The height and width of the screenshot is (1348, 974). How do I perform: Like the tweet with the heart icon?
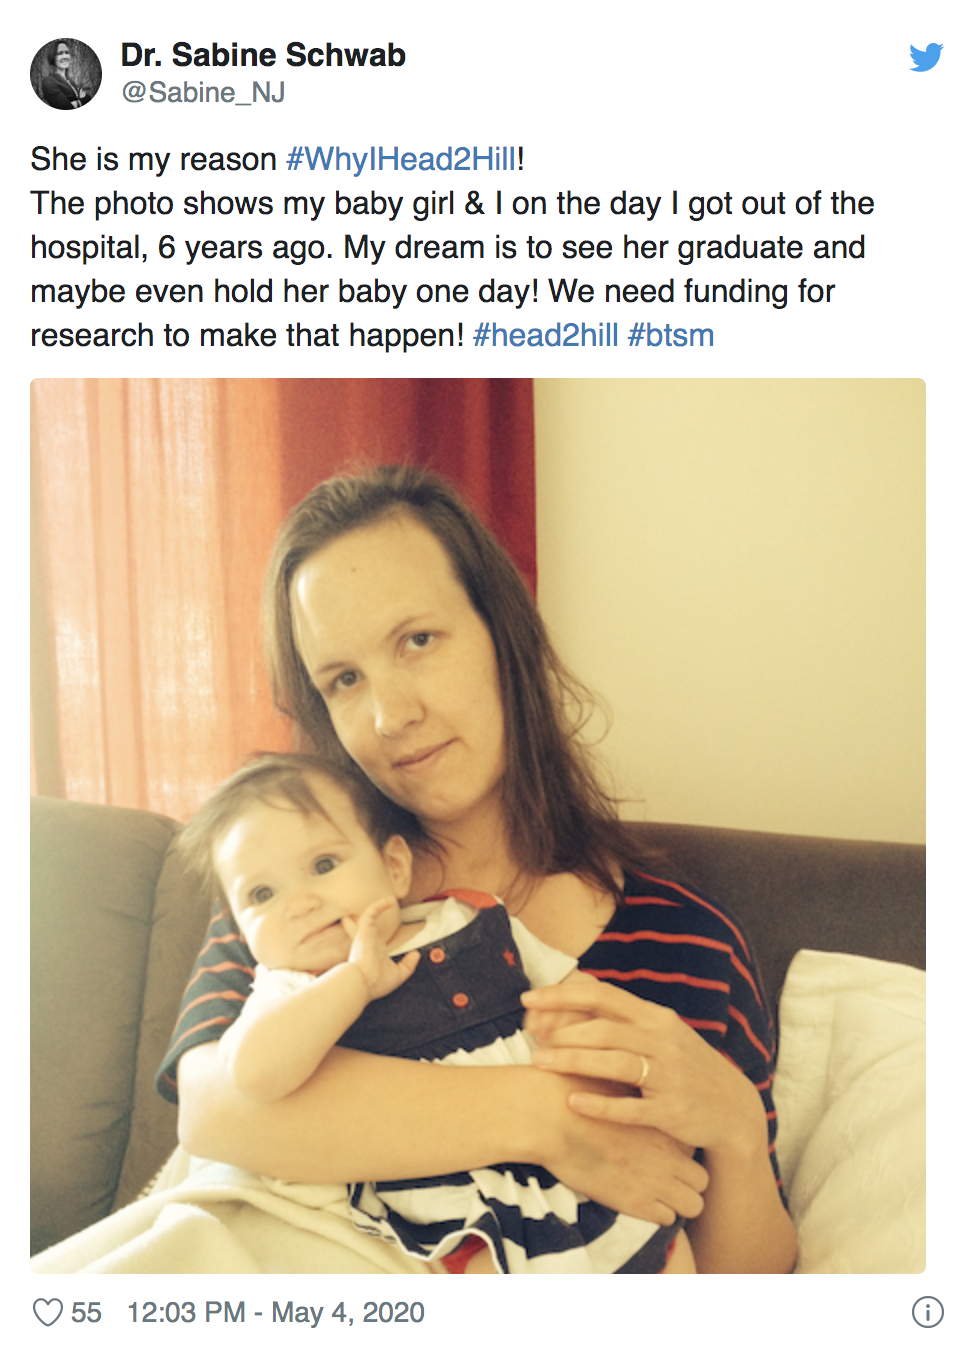point(47,1312)
